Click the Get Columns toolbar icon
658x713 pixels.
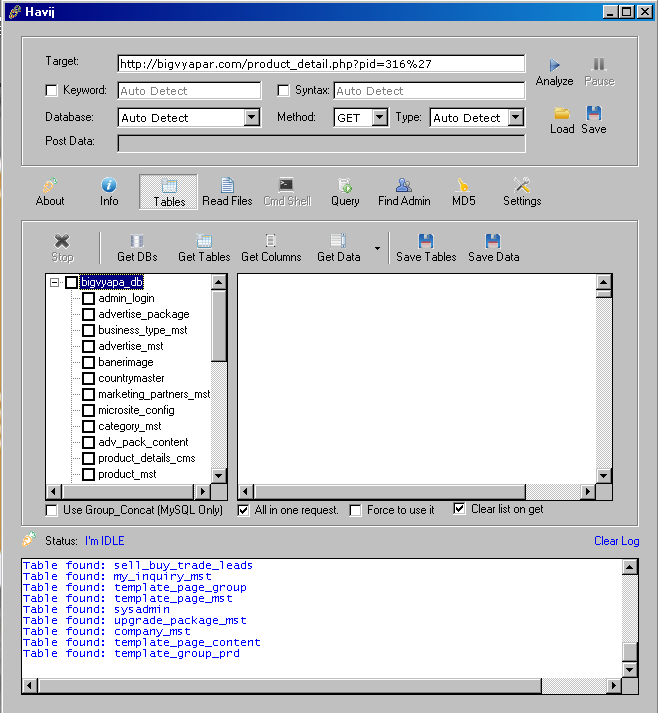pos(271,241)
